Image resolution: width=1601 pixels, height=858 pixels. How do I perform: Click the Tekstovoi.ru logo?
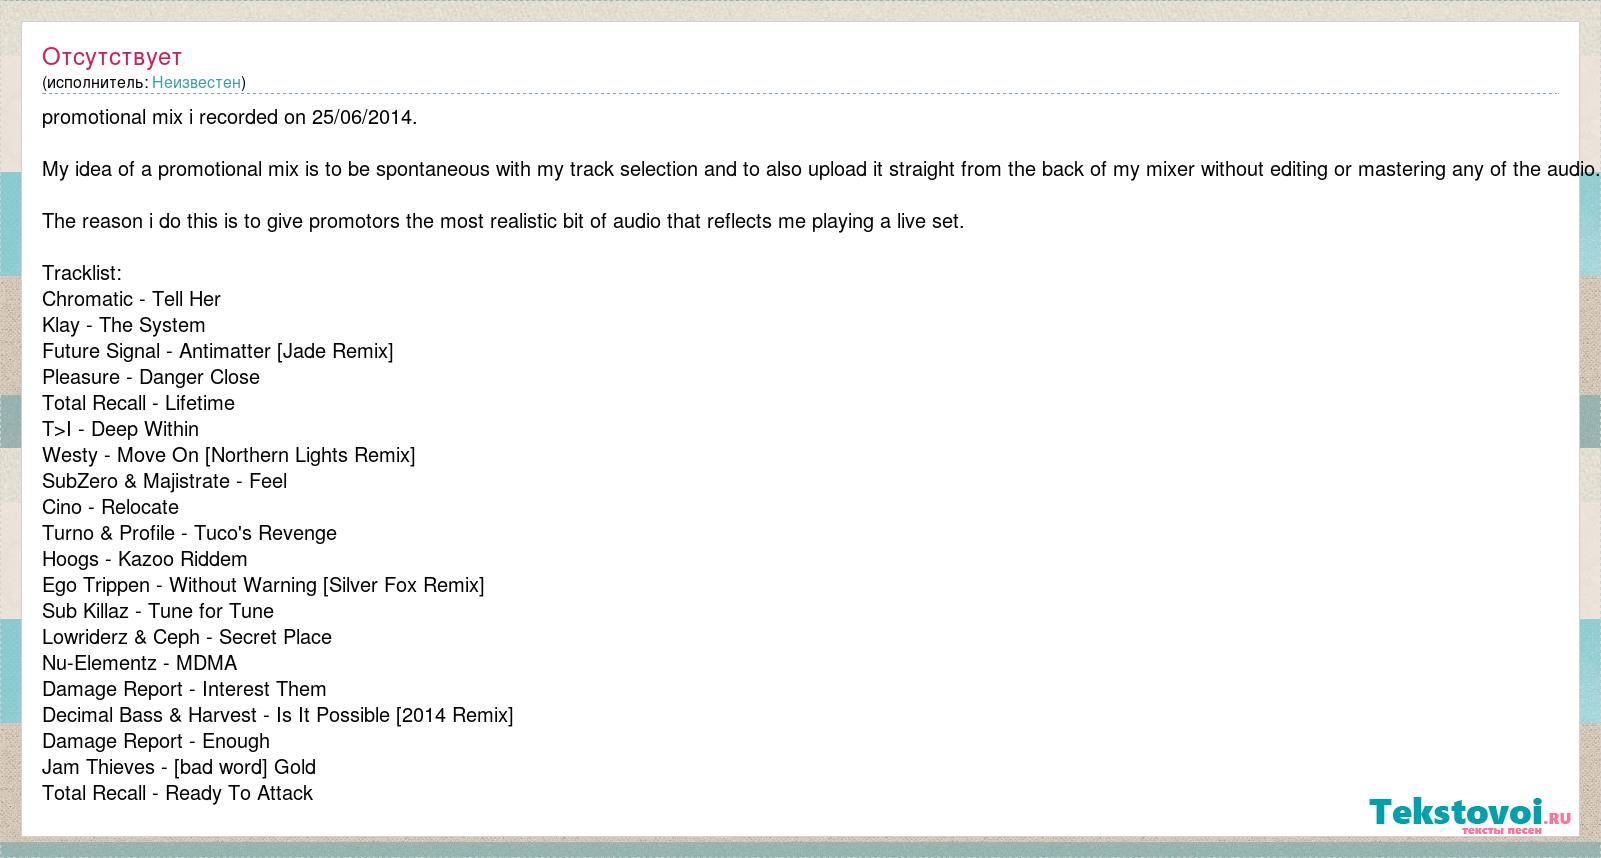pos(1469,815)
